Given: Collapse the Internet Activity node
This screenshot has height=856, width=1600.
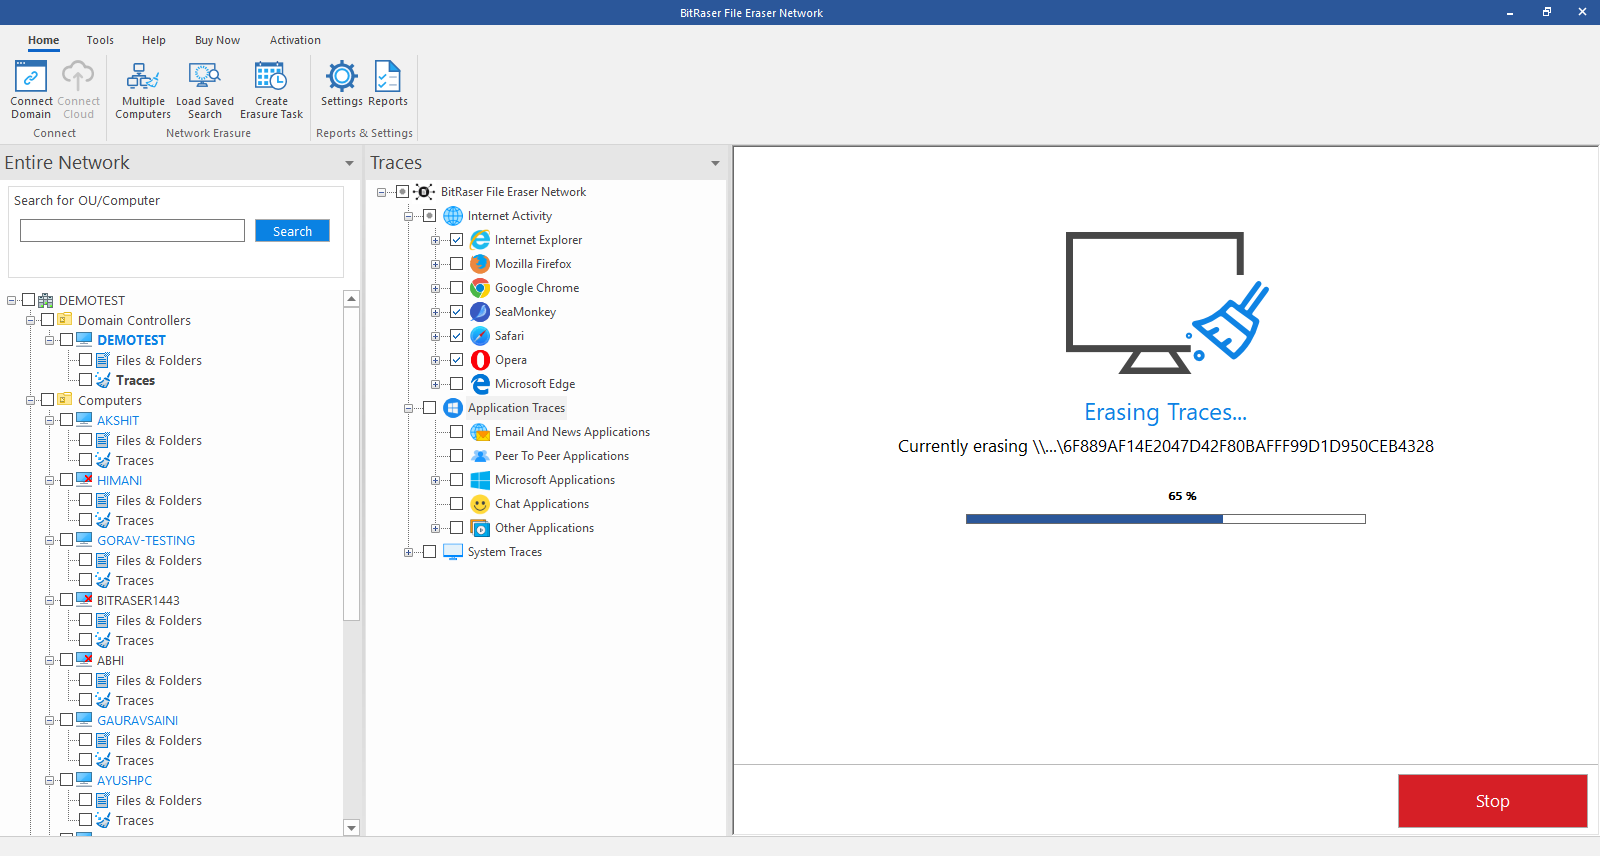Looking at the screenshot, I should [x=408, y=216].
